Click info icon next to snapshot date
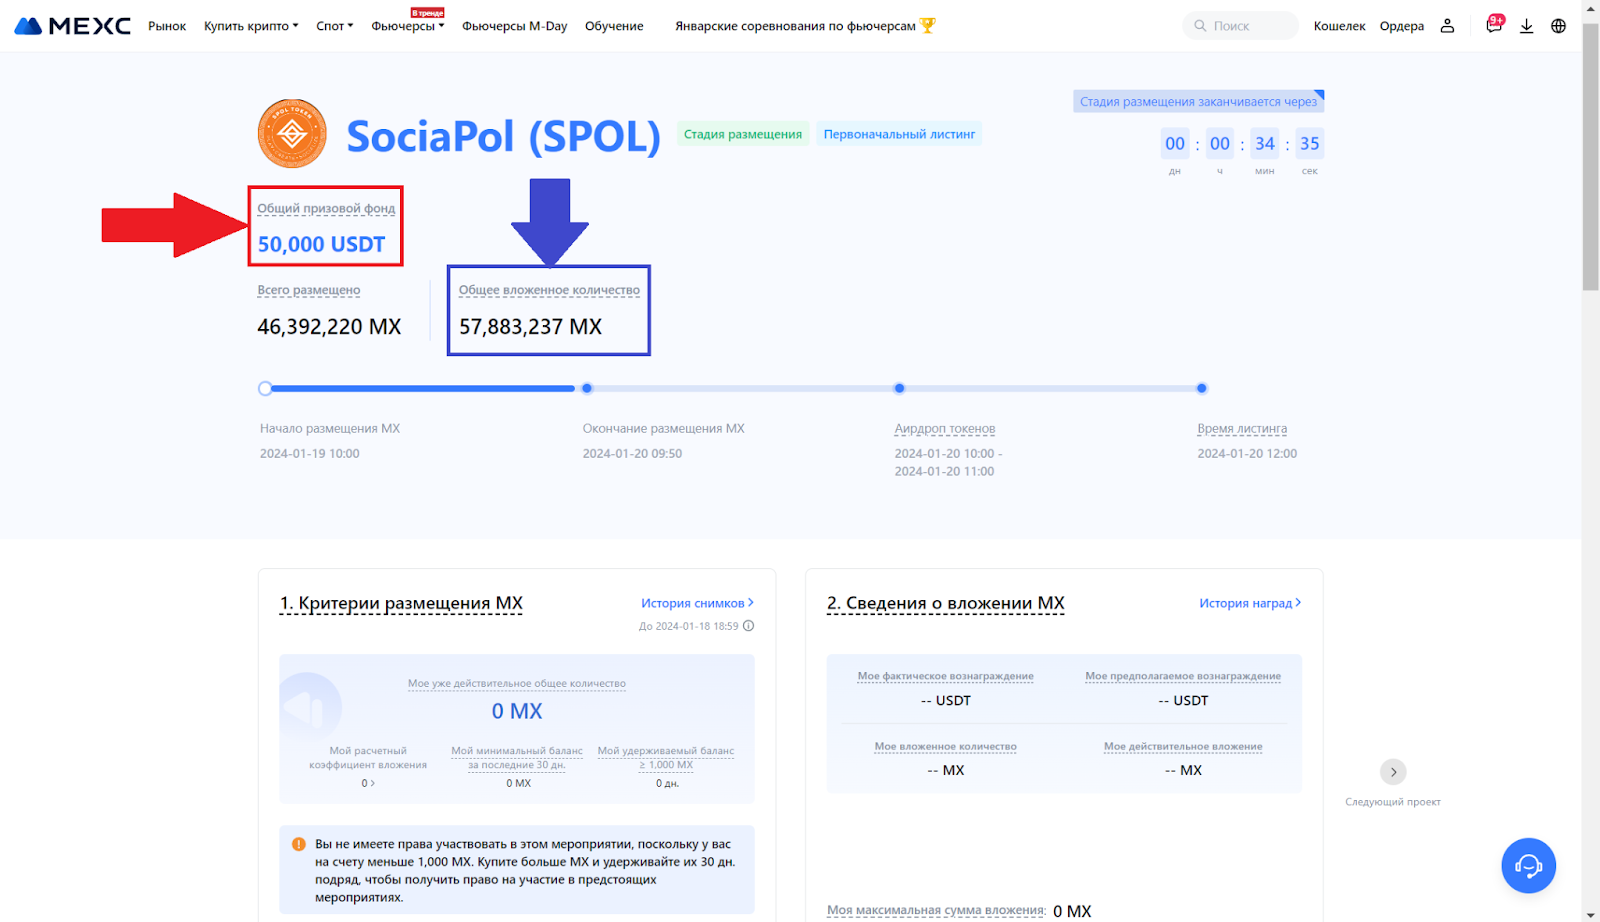 point(748,626)
